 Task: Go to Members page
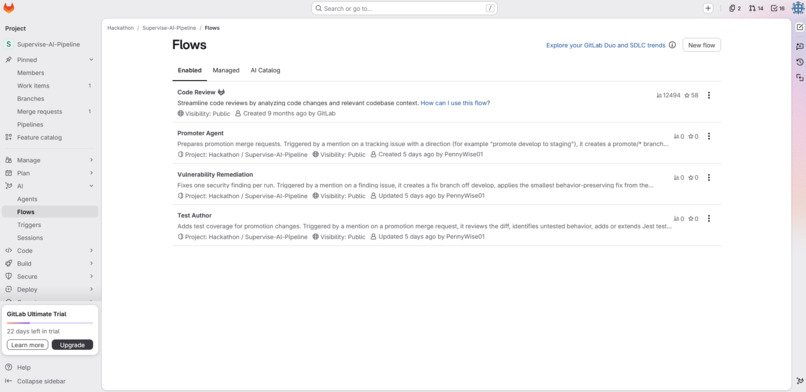(49, 73)
